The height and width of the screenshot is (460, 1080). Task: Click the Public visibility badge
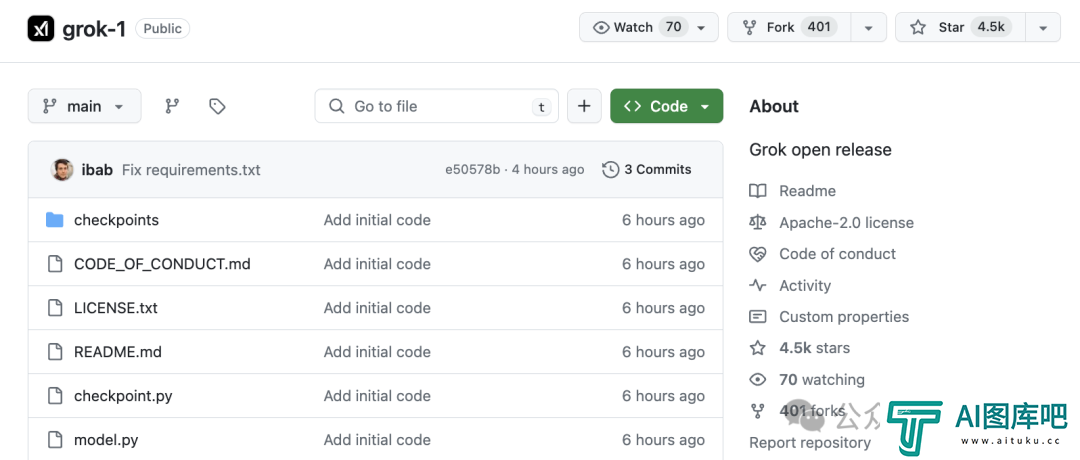click(163, 28)
